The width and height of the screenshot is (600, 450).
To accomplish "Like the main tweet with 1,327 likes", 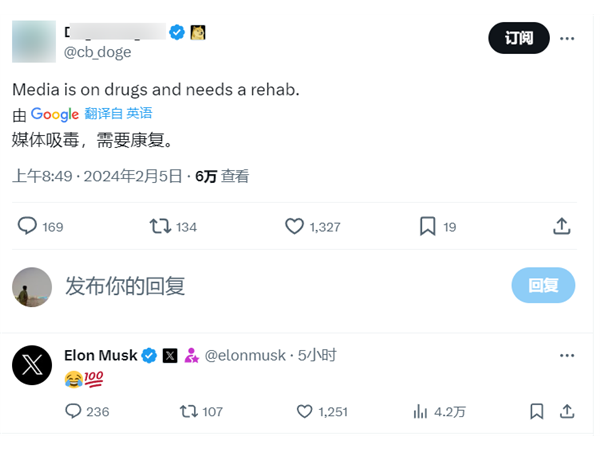I will click(x=294, y=226).
